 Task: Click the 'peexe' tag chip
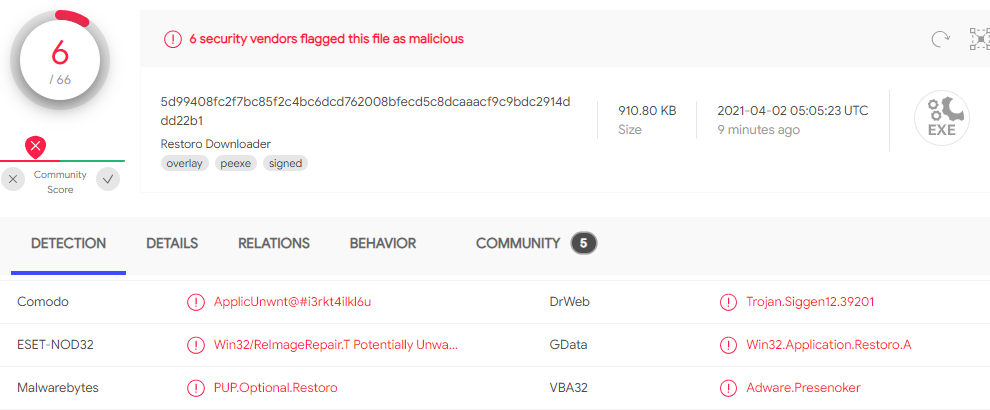pyautogui.click(x=236, y=164)
